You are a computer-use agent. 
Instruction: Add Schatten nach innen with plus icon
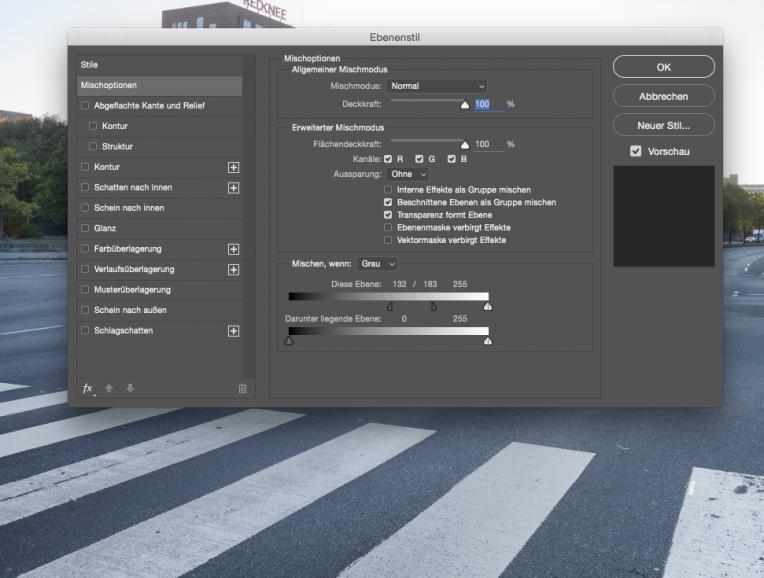coord(233,188)
